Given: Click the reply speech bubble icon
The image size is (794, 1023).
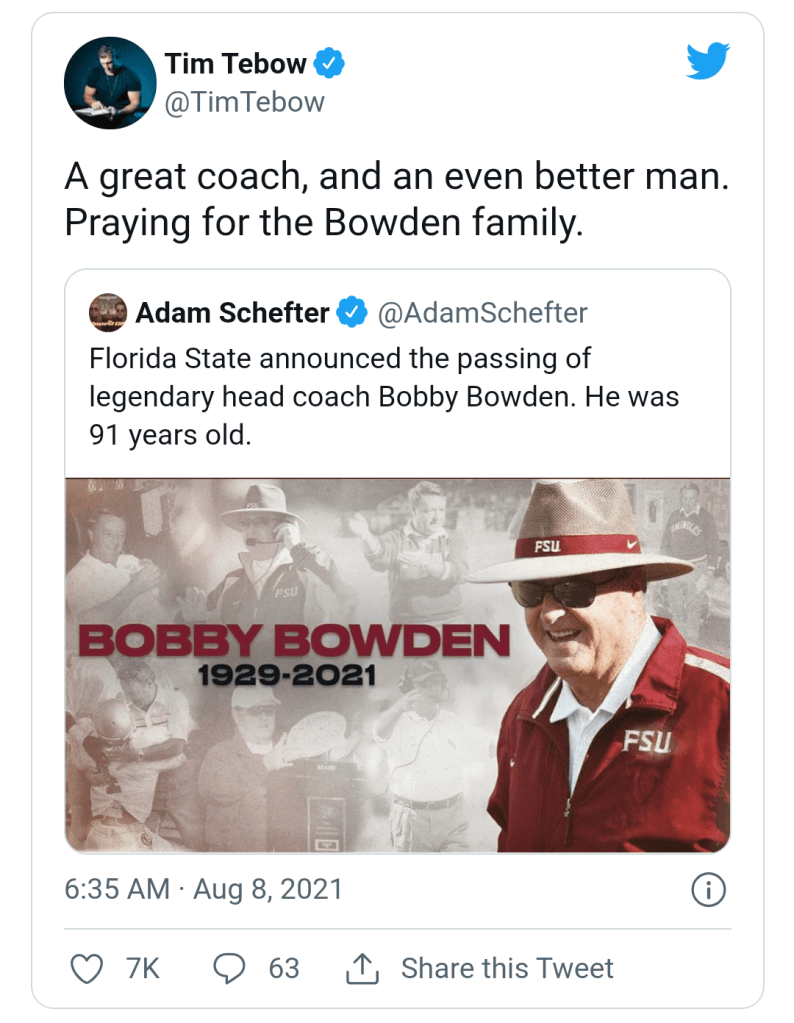Looking at the screenshot, I should coord(231,968).
